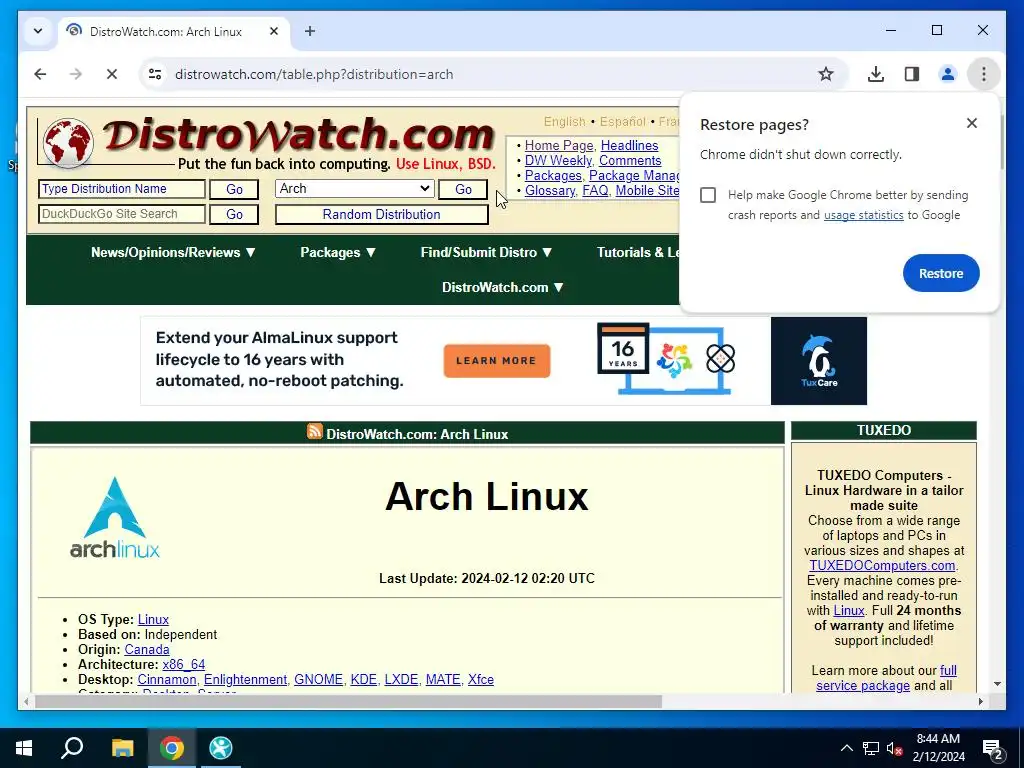Dismiss the Restore pages popup

(972, 123)
